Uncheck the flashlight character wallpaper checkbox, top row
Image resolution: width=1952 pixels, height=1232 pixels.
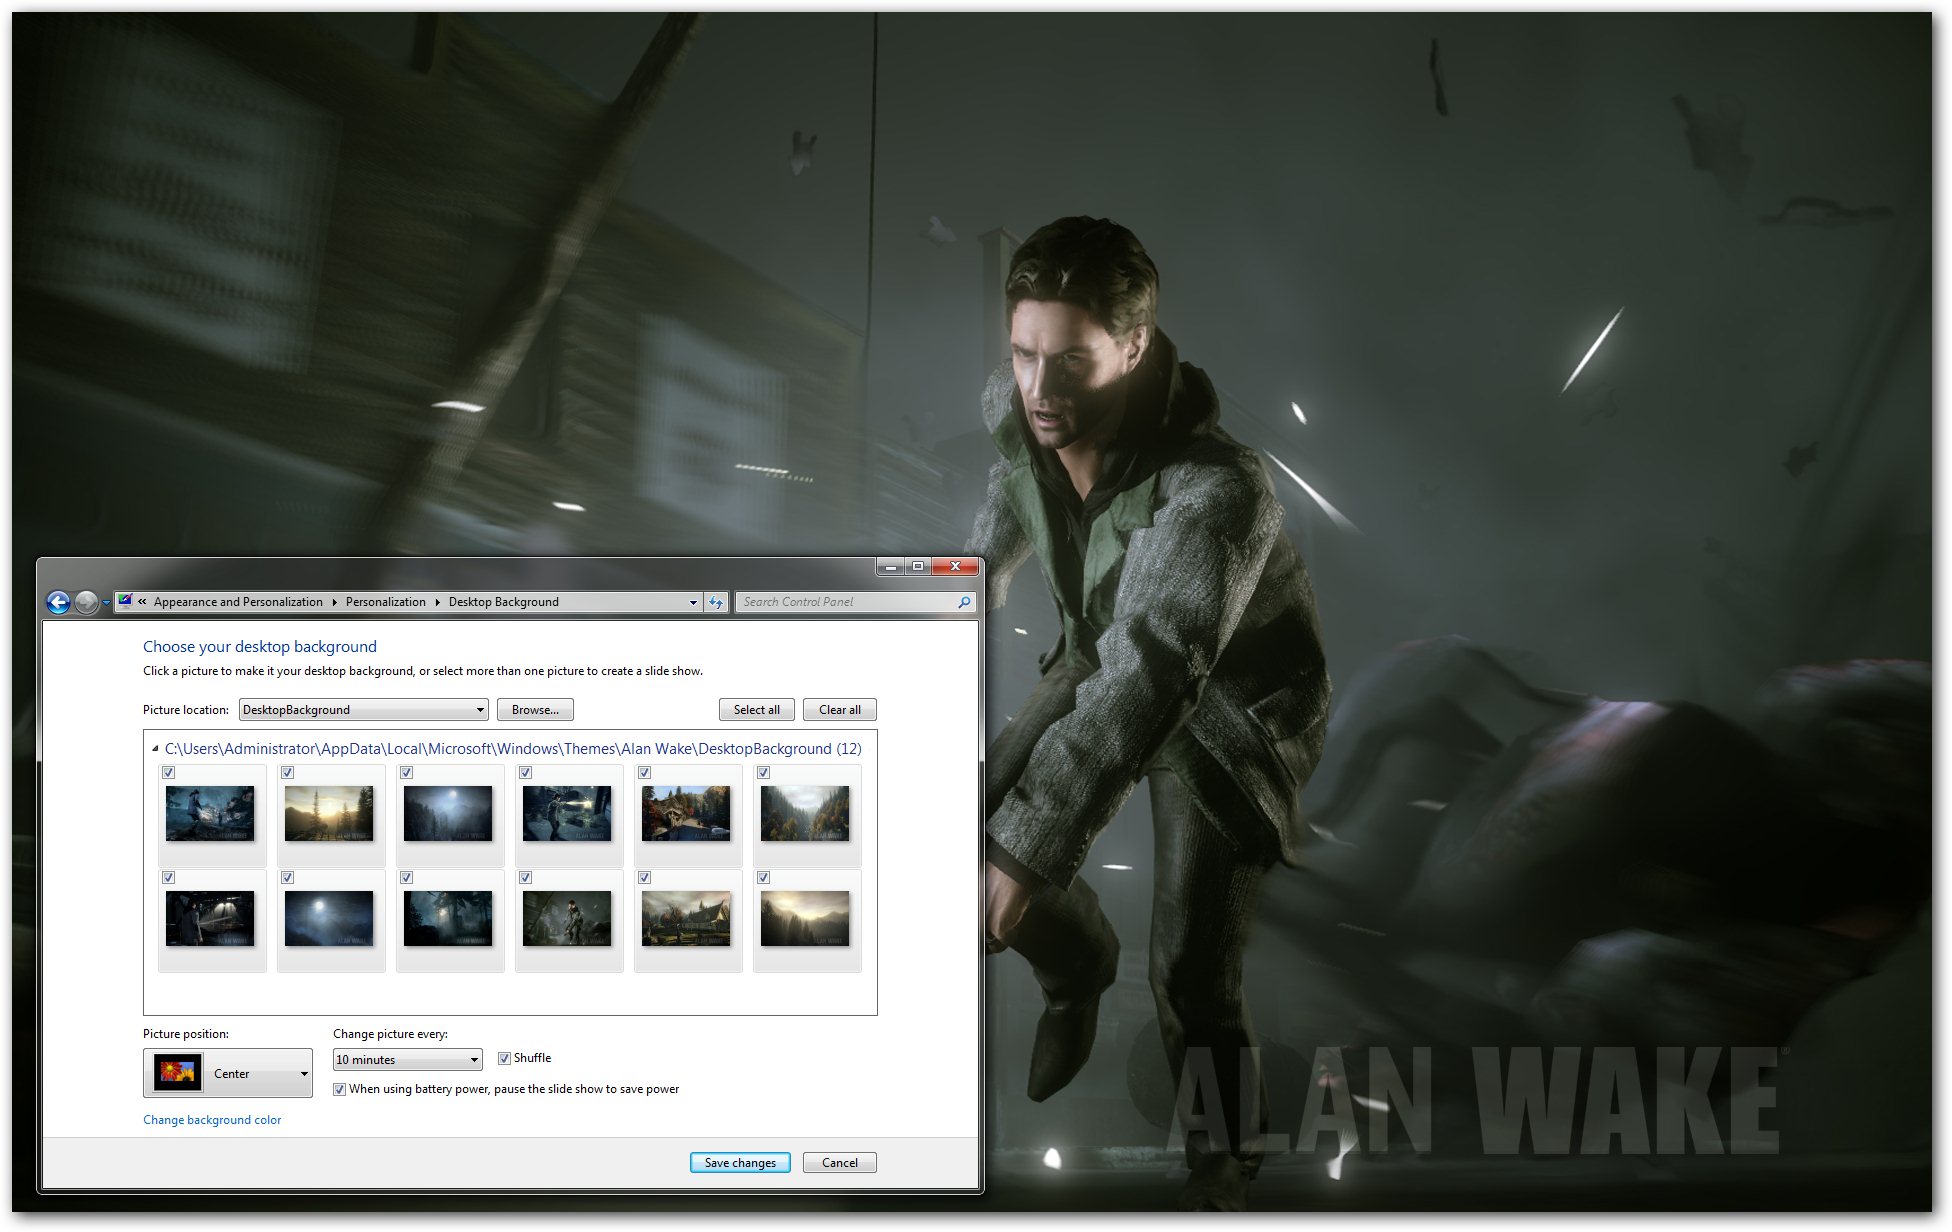click(526, 773)
